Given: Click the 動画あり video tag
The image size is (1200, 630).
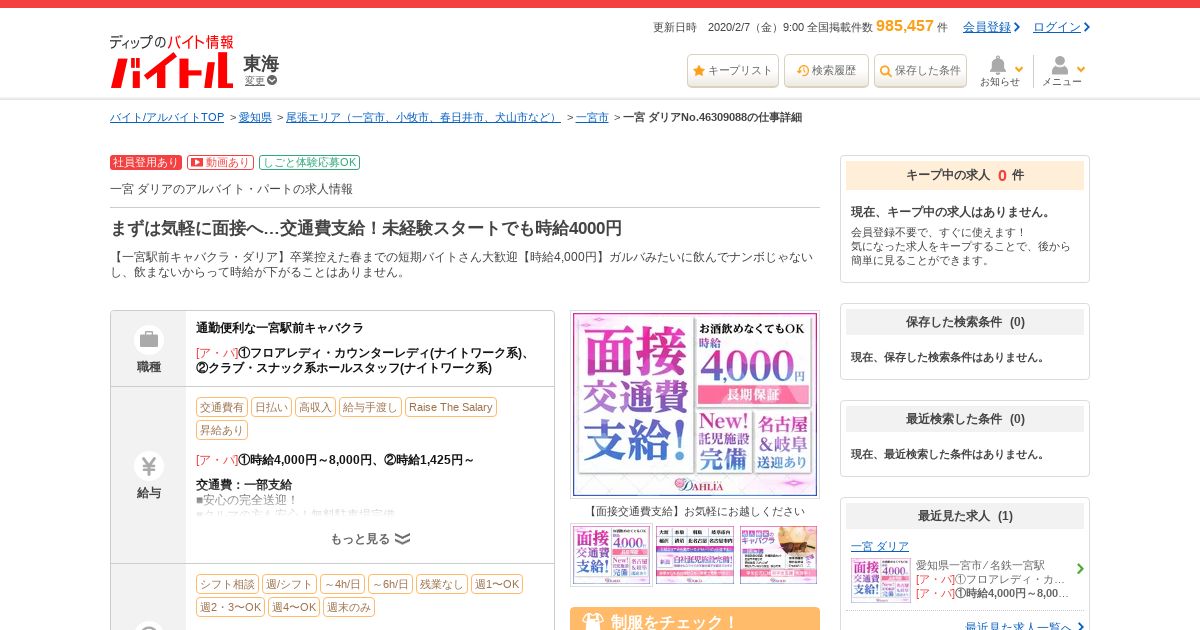Looking at the screenshot, I should 220,162.
